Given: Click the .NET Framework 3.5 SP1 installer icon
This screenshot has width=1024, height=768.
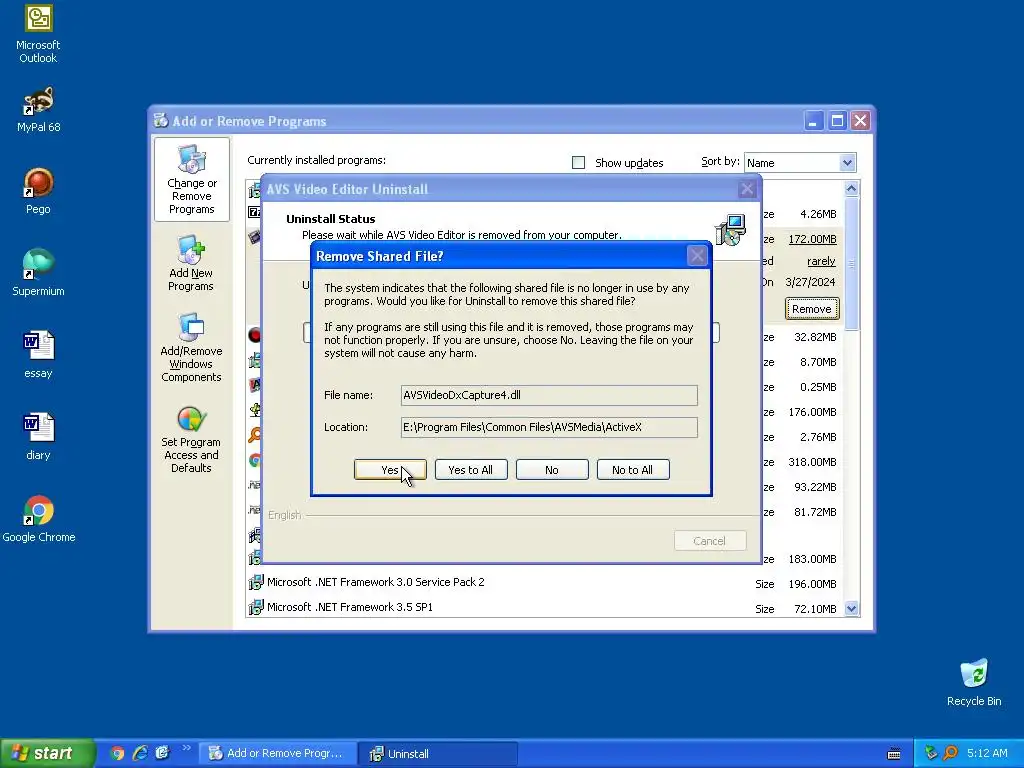Looking at the screenshot, I should click(x=255, y=607).
